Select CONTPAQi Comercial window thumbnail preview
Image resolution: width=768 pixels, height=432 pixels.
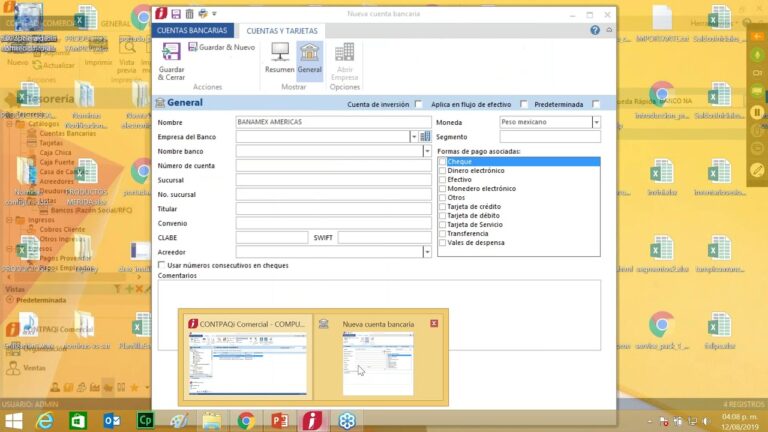click(x=248, y=364)
